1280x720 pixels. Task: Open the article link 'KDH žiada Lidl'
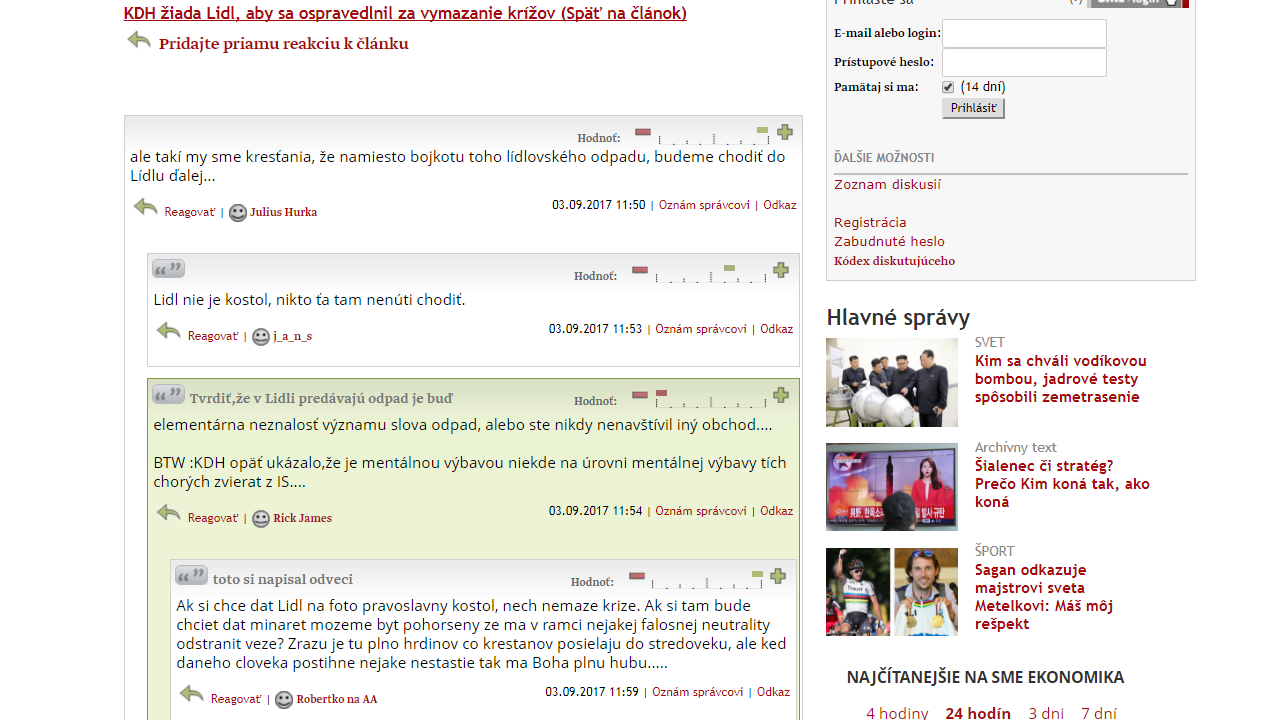coord(405,13)
